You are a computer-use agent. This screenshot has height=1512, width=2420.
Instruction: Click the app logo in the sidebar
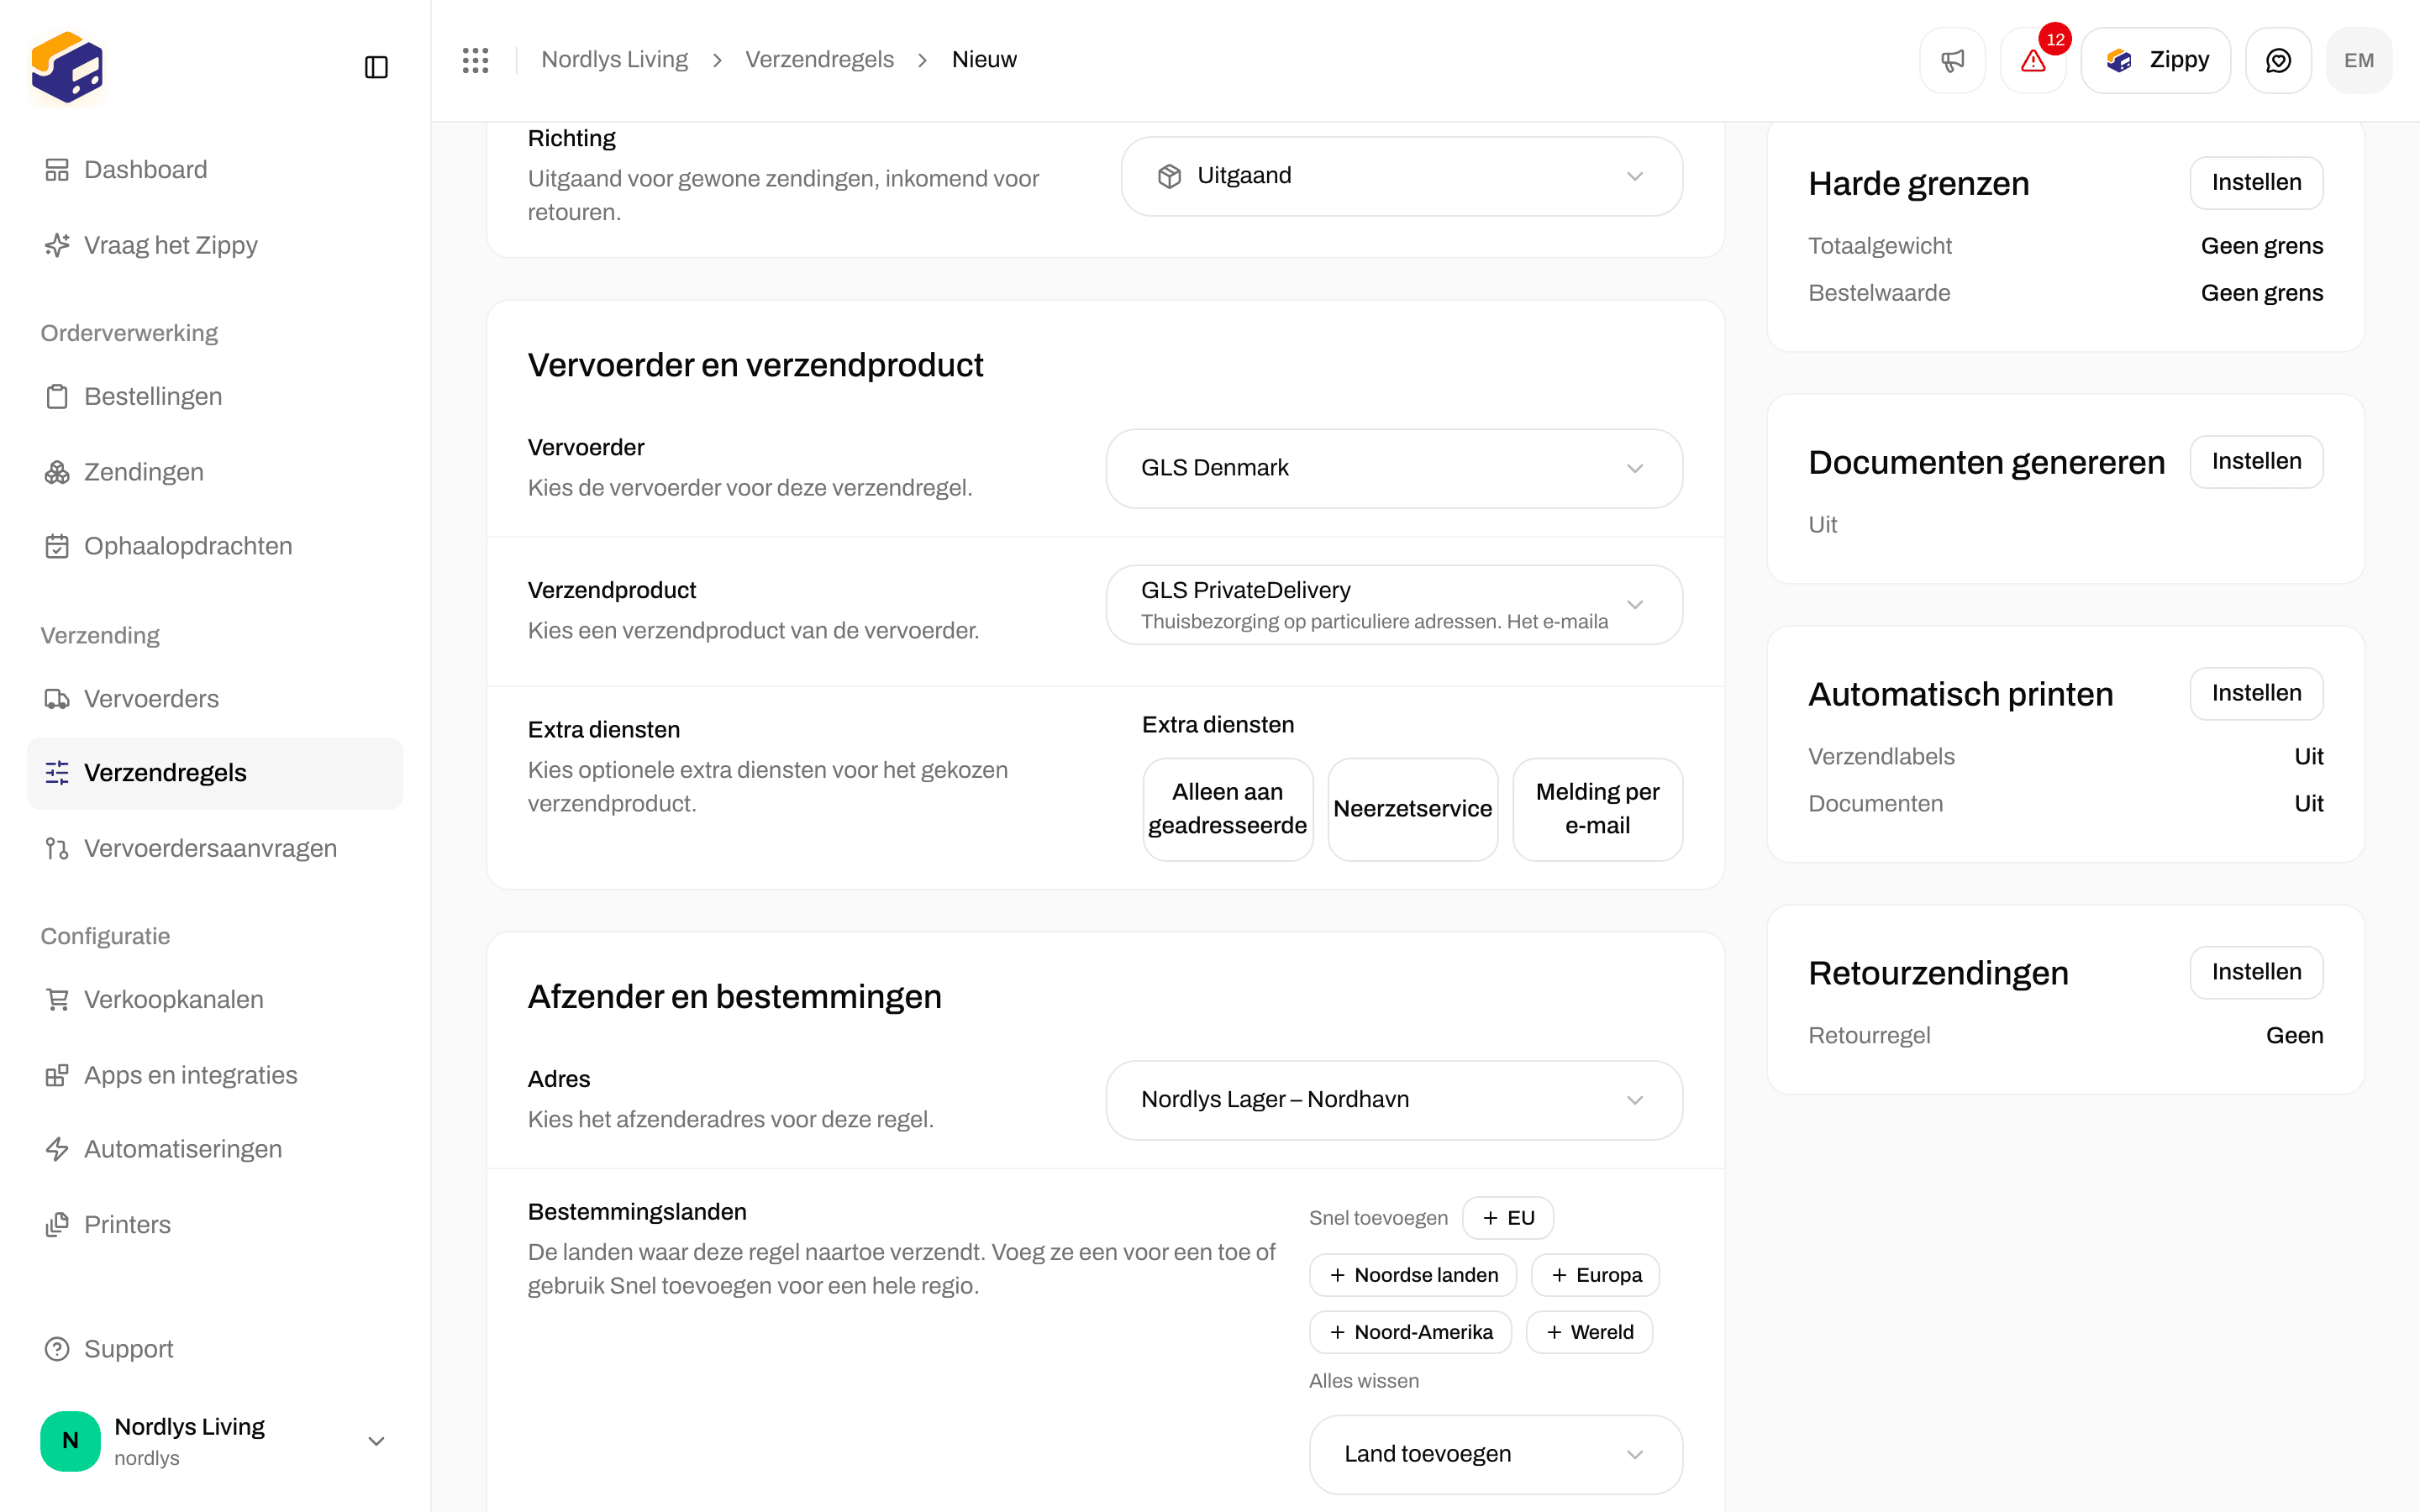(67, 67)
